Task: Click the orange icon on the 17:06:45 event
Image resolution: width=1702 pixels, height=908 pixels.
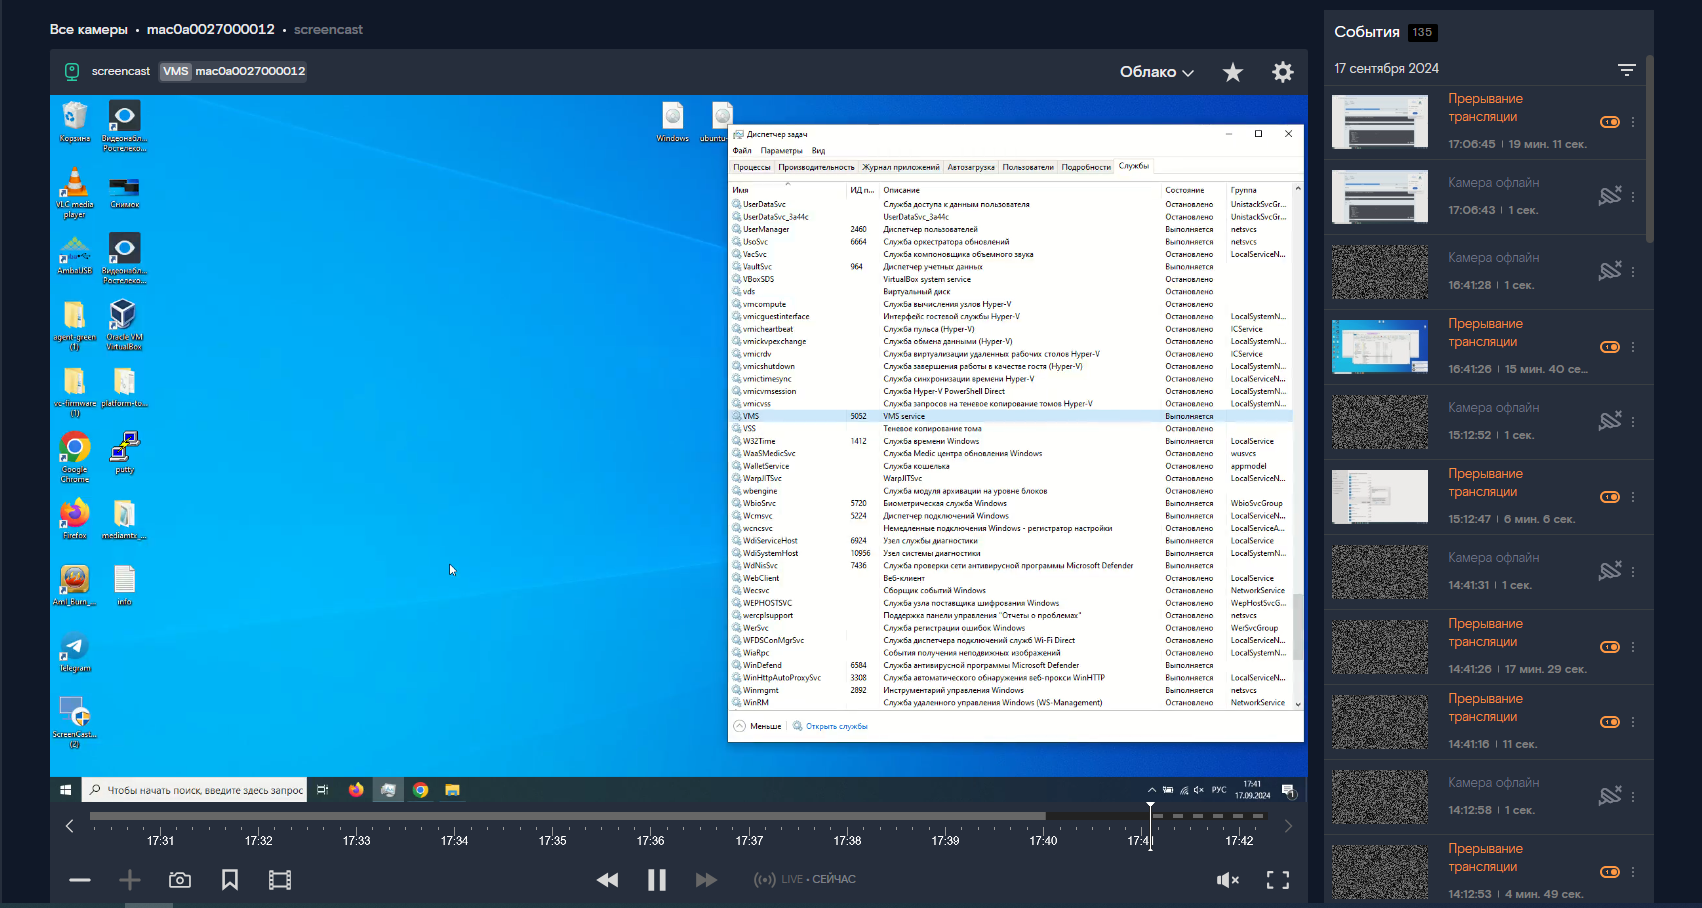Action: coord(1610,122)
